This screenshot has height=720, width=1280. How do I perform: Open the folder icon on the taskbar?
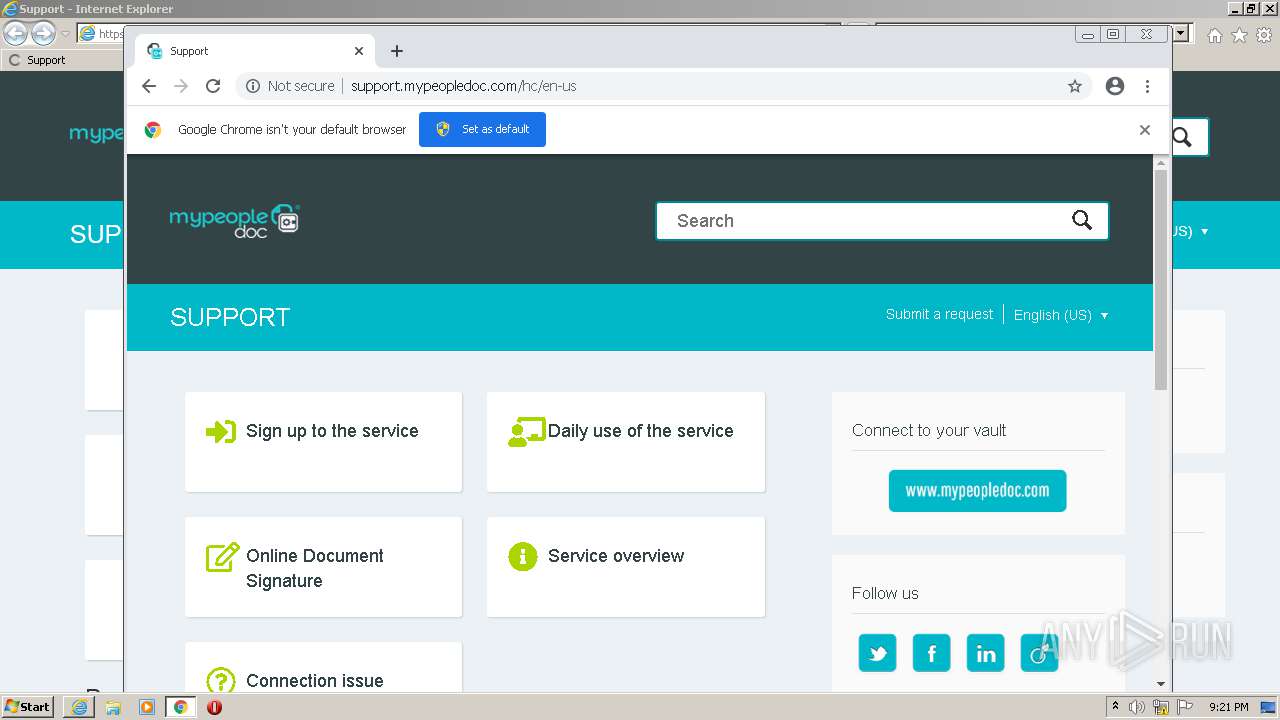click(113, 707)
